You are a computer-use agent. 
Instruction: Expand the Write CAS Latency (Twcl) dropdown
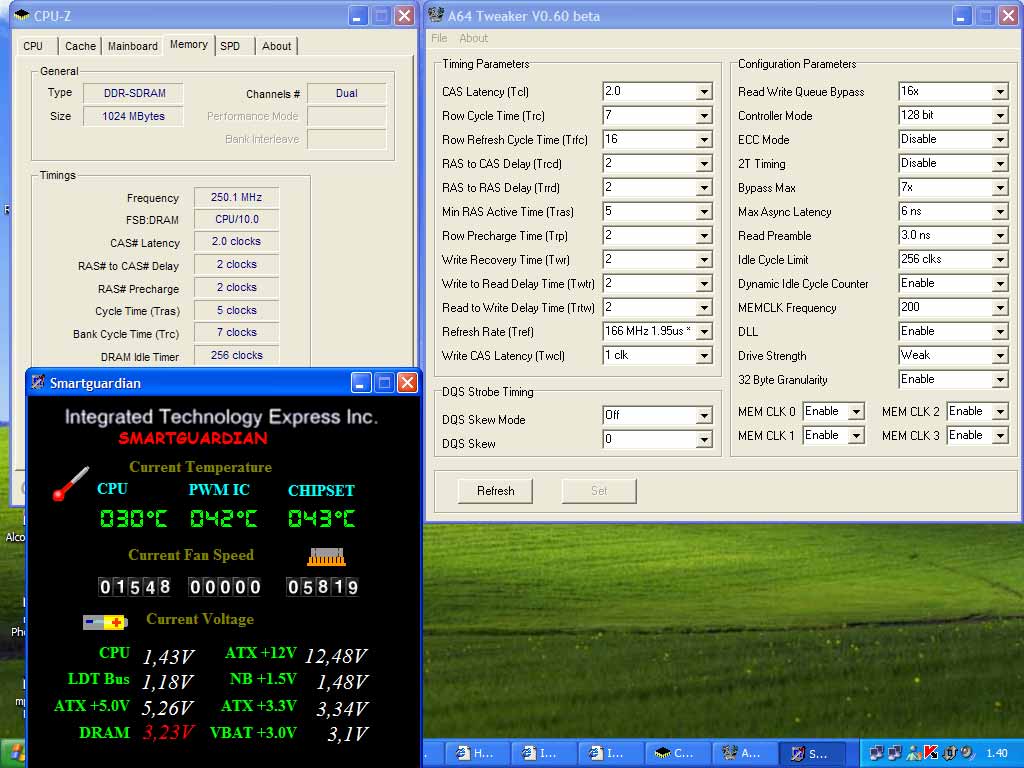coord(704,356)
